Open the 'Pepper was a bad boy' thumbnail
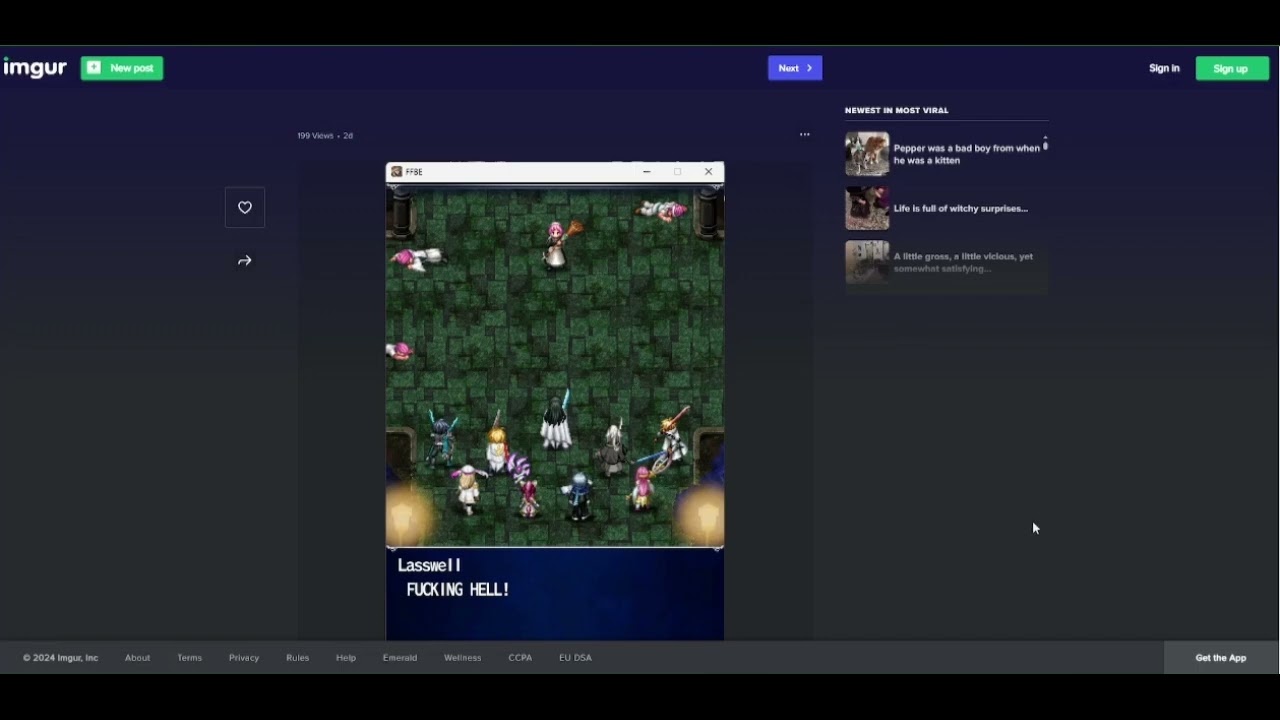Screen dimensions: 1280x720 [x=867, y=154]
